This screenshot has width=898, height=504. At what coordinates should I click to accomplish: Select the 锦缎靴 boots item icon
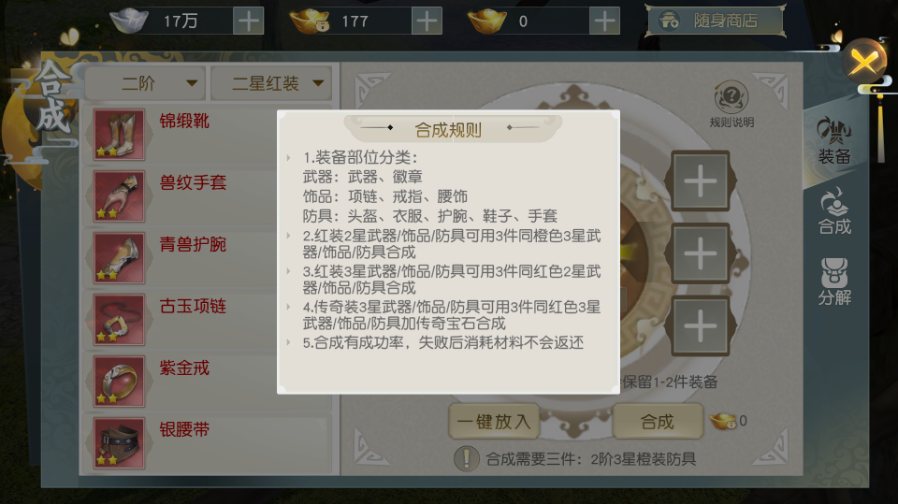pos(119,135)
